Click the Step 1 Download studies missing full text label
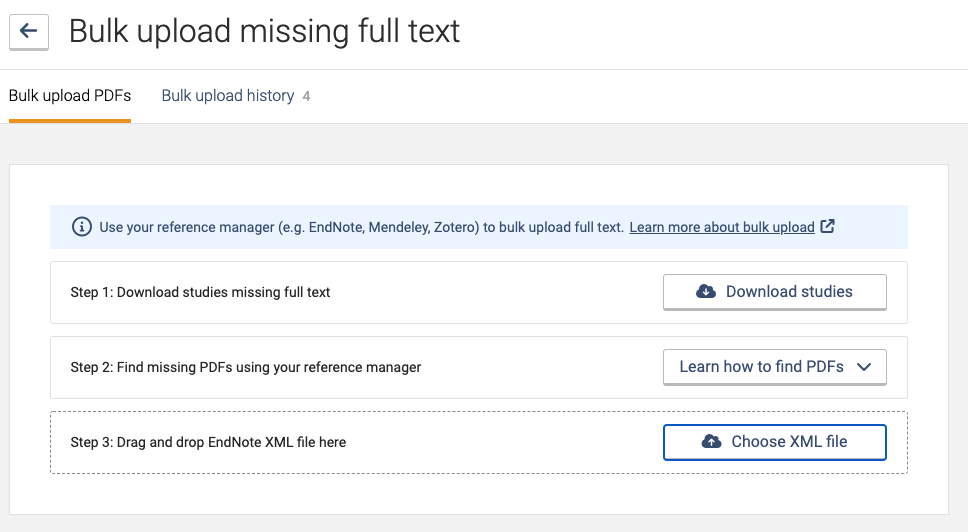 (200, 293)
